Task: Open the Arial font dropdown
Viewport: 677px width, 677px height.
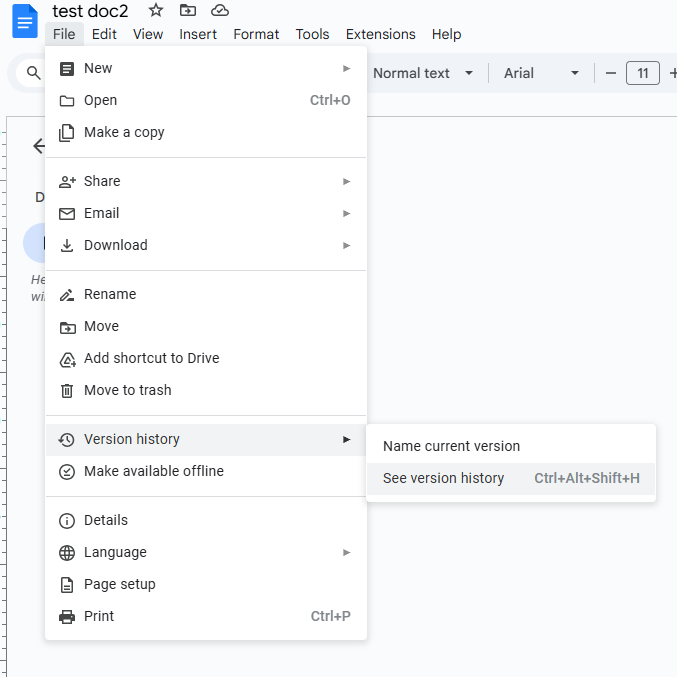Action: [x=541, y=73]
